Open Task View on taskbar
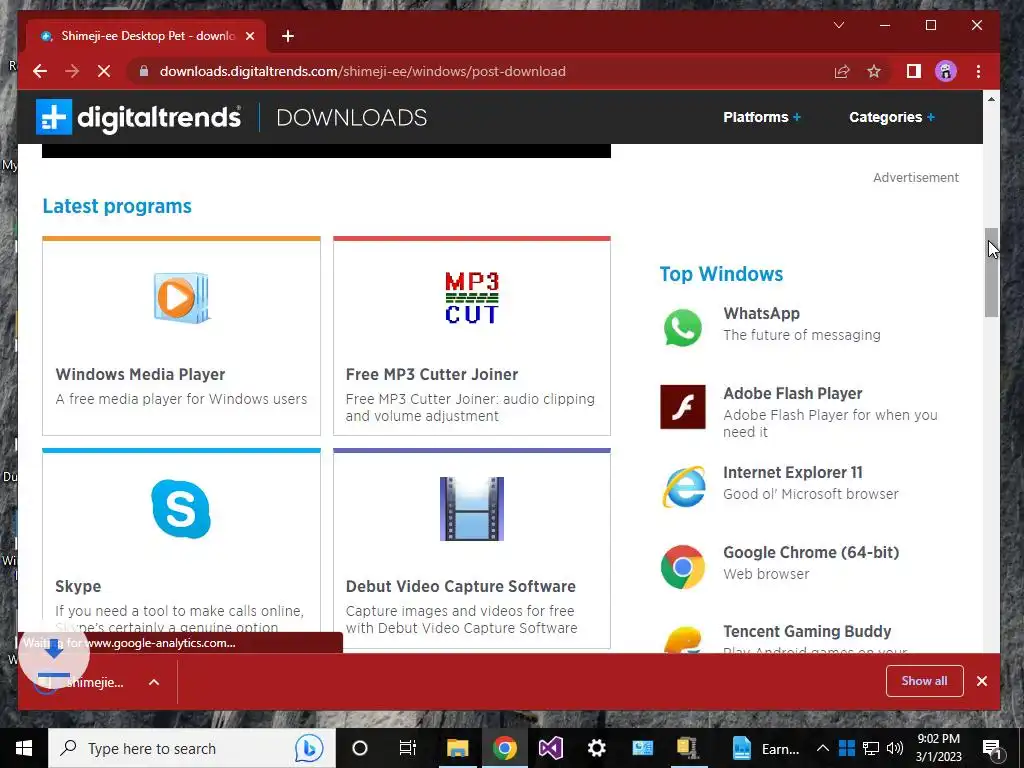The height and width of the screenshot is (768, 1024). click(x=408, y=748)
